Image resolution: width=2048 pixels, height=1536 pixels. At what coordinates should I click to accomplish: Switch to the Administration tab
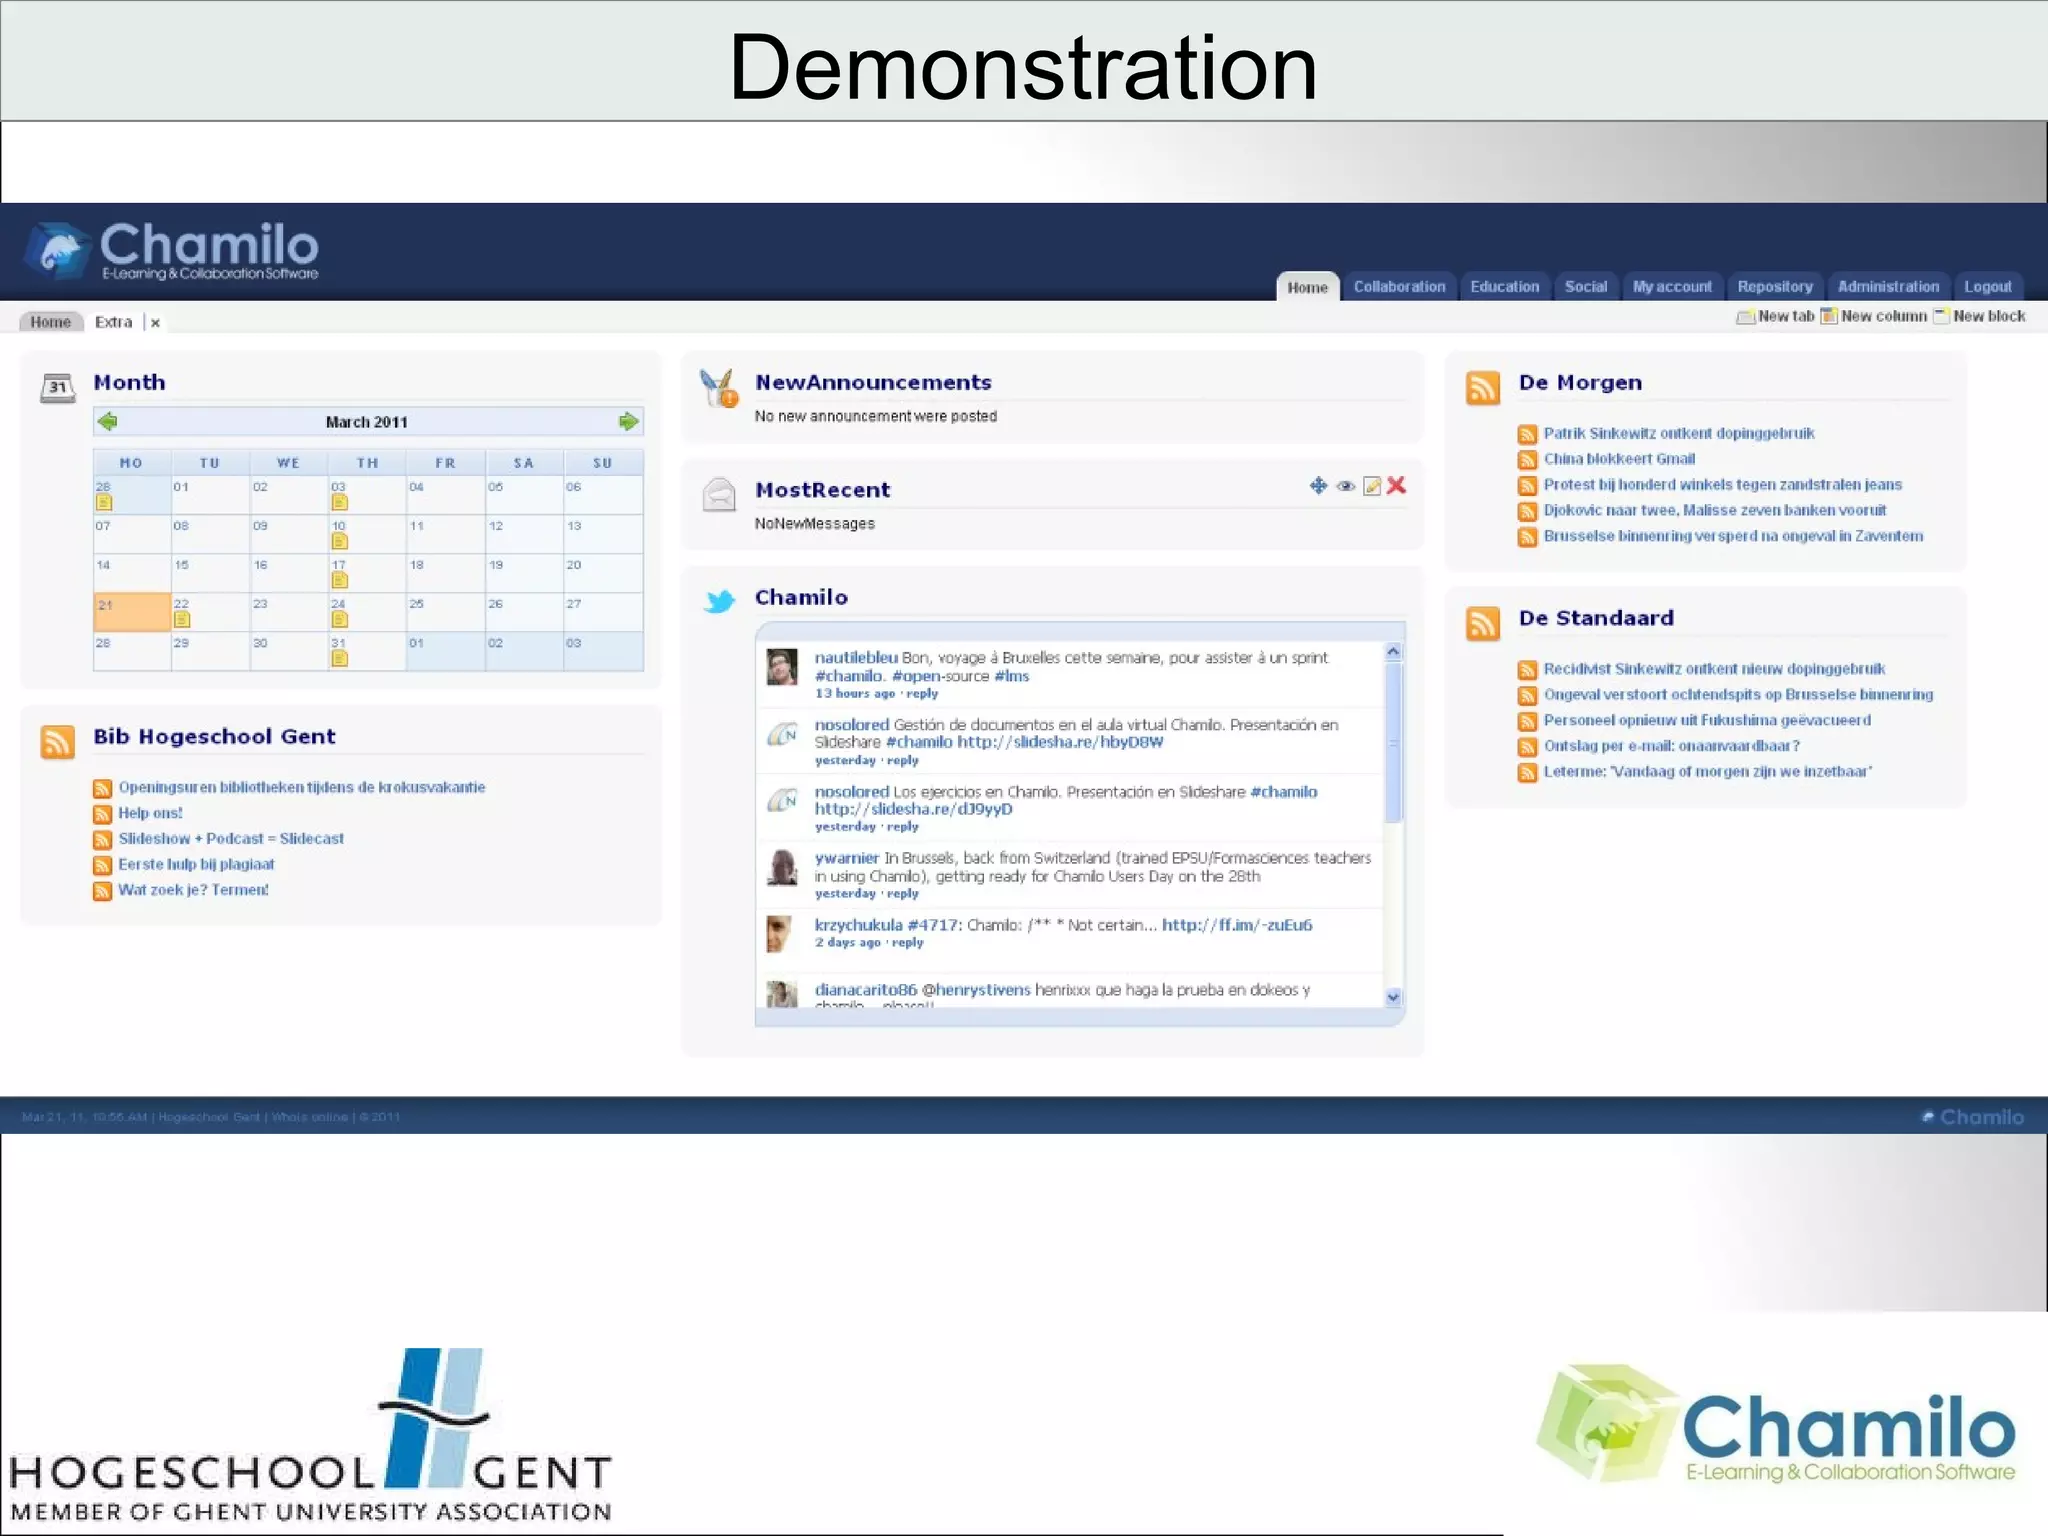pos(1887,287)
